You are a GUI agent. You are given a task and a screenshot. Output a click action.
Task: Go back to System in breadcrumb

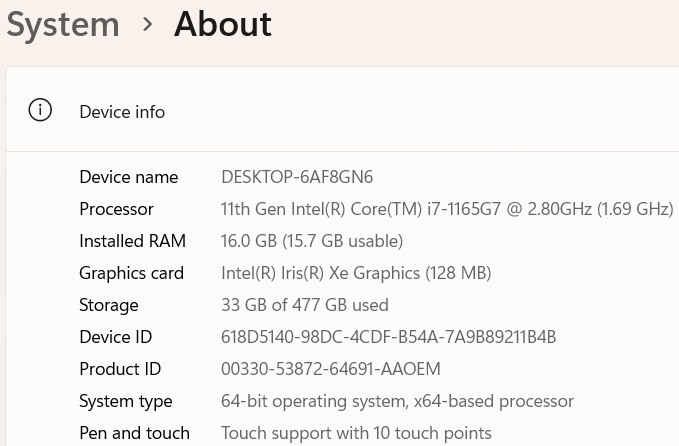point(63,25)
